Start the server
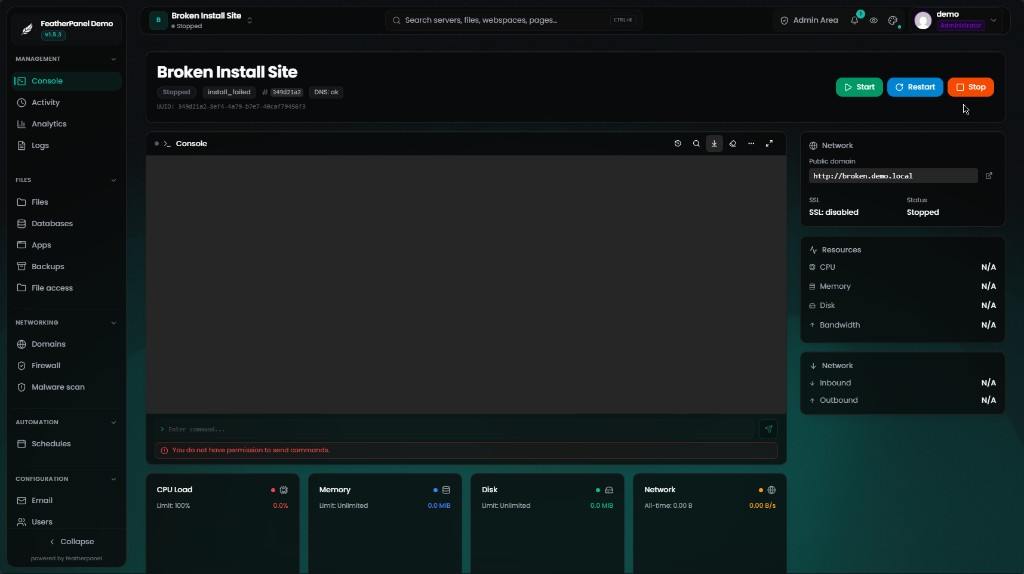 (x=859, y=87)
